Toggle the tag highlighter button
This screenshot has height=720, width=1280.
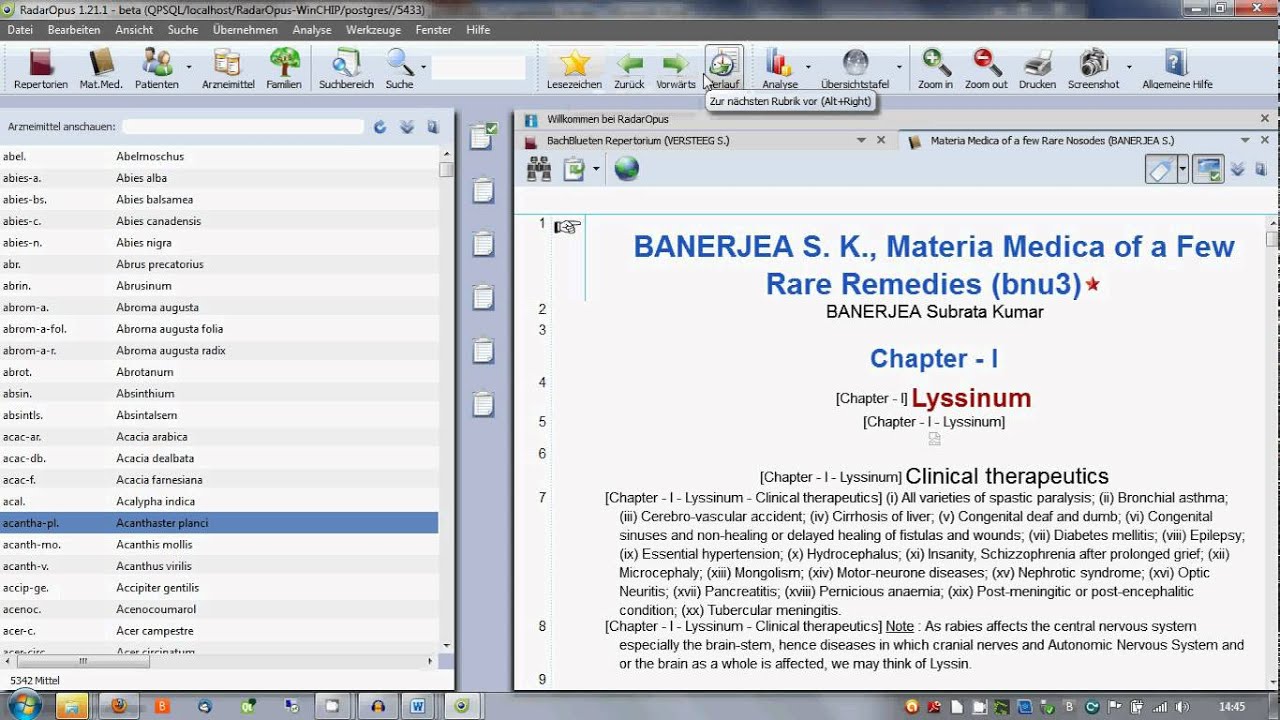click(1160, 169)
